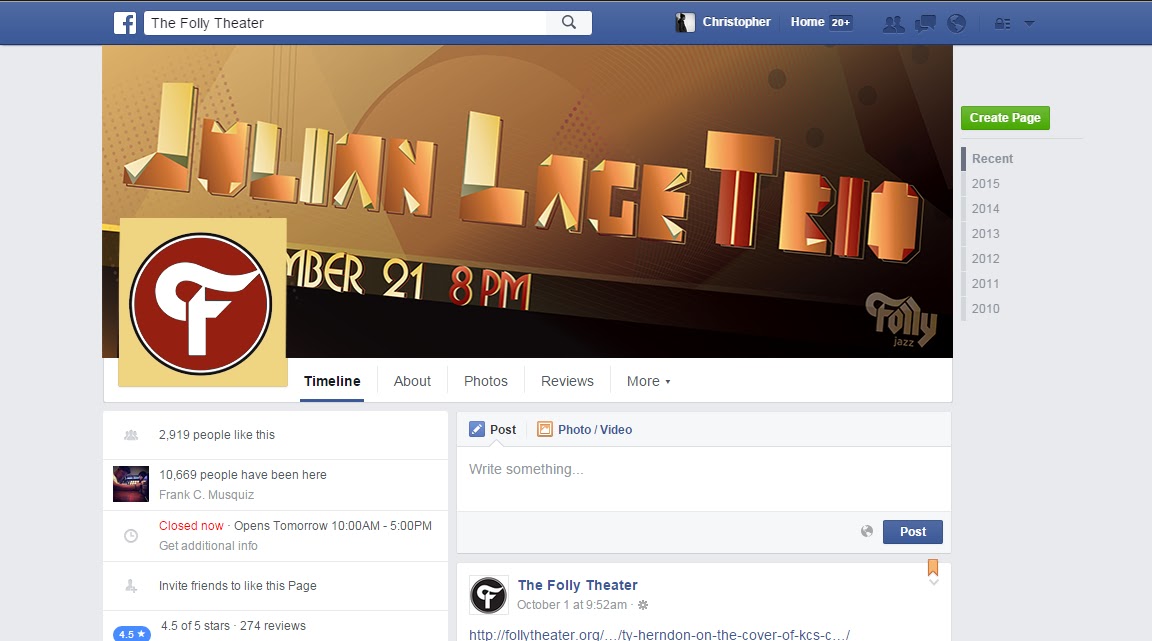Go to Home in the top bar
The image size is (1152, 641).
(x=807, y=22)
